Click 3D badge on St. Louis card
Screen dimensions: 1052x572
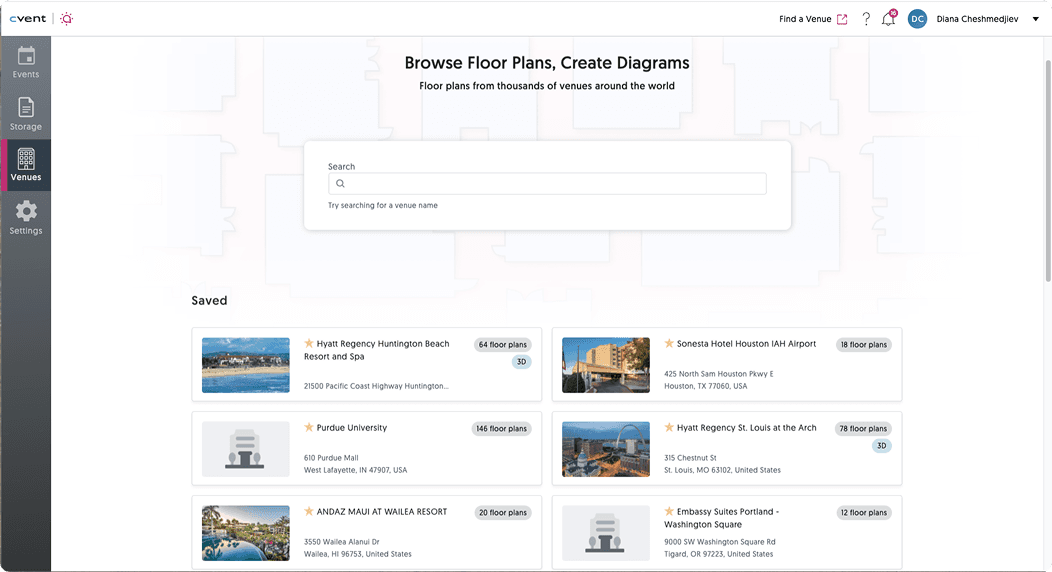click(x=882, y=445)
